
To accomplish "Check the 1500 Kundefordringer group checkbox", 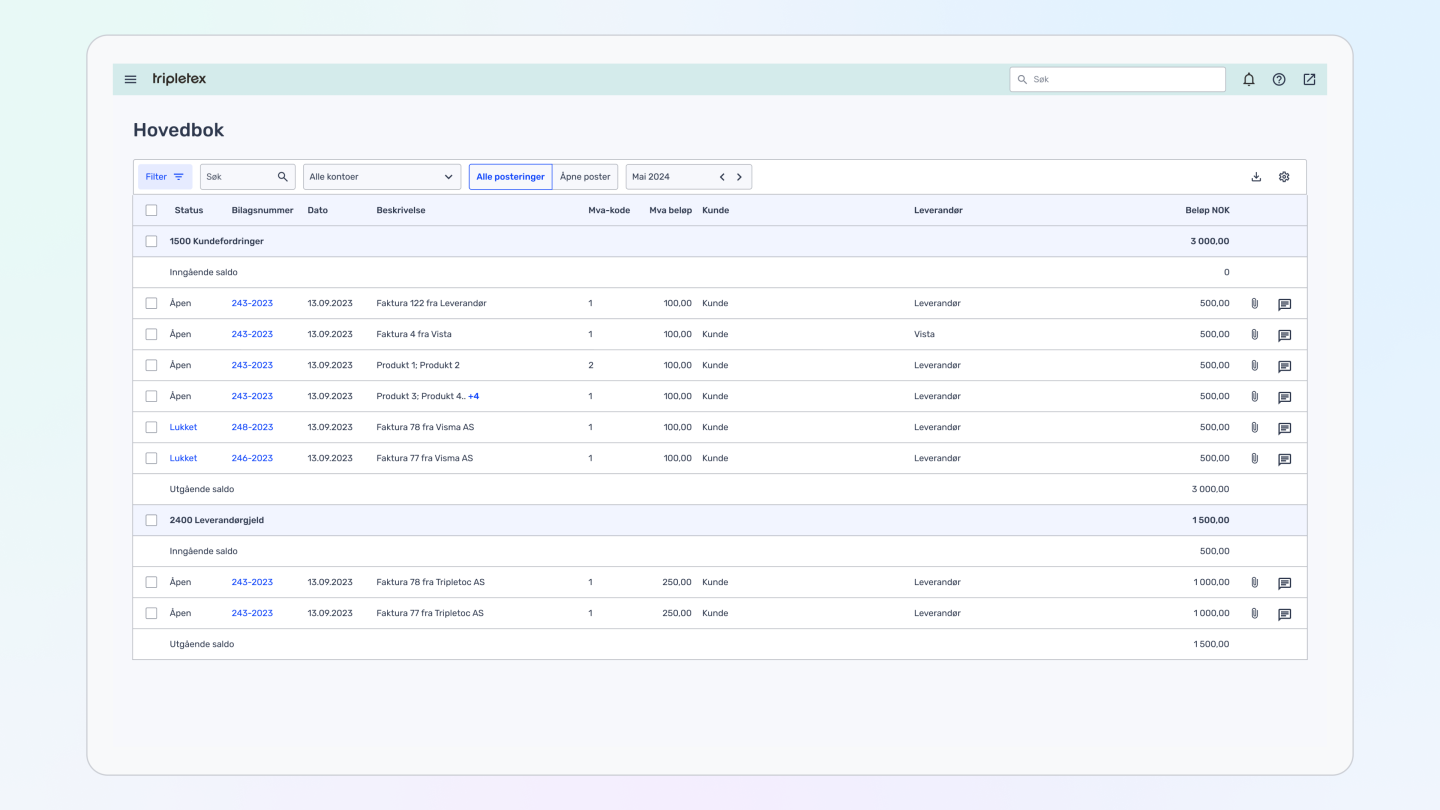I will pos(151,241).
